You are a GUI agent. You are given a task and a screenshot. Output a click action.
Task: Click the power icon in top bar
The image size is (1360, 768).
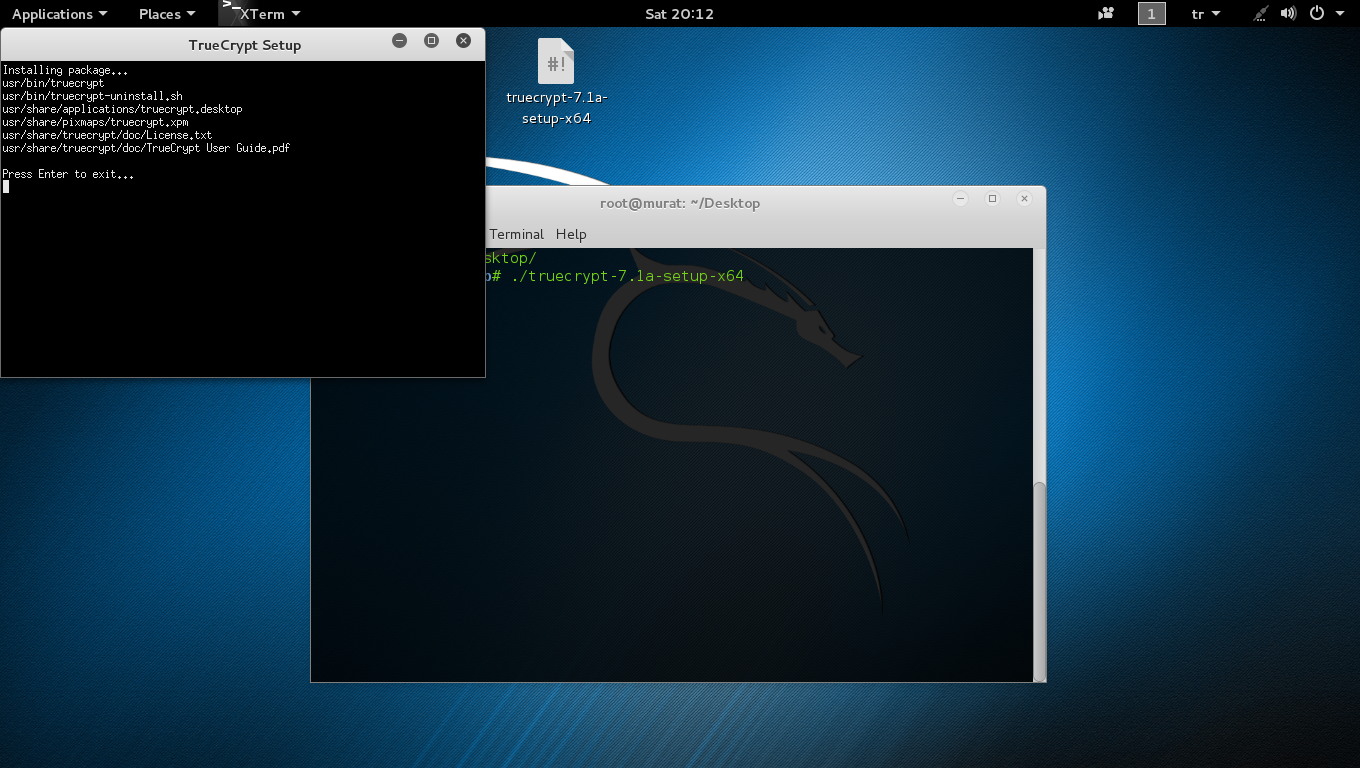1316,14
